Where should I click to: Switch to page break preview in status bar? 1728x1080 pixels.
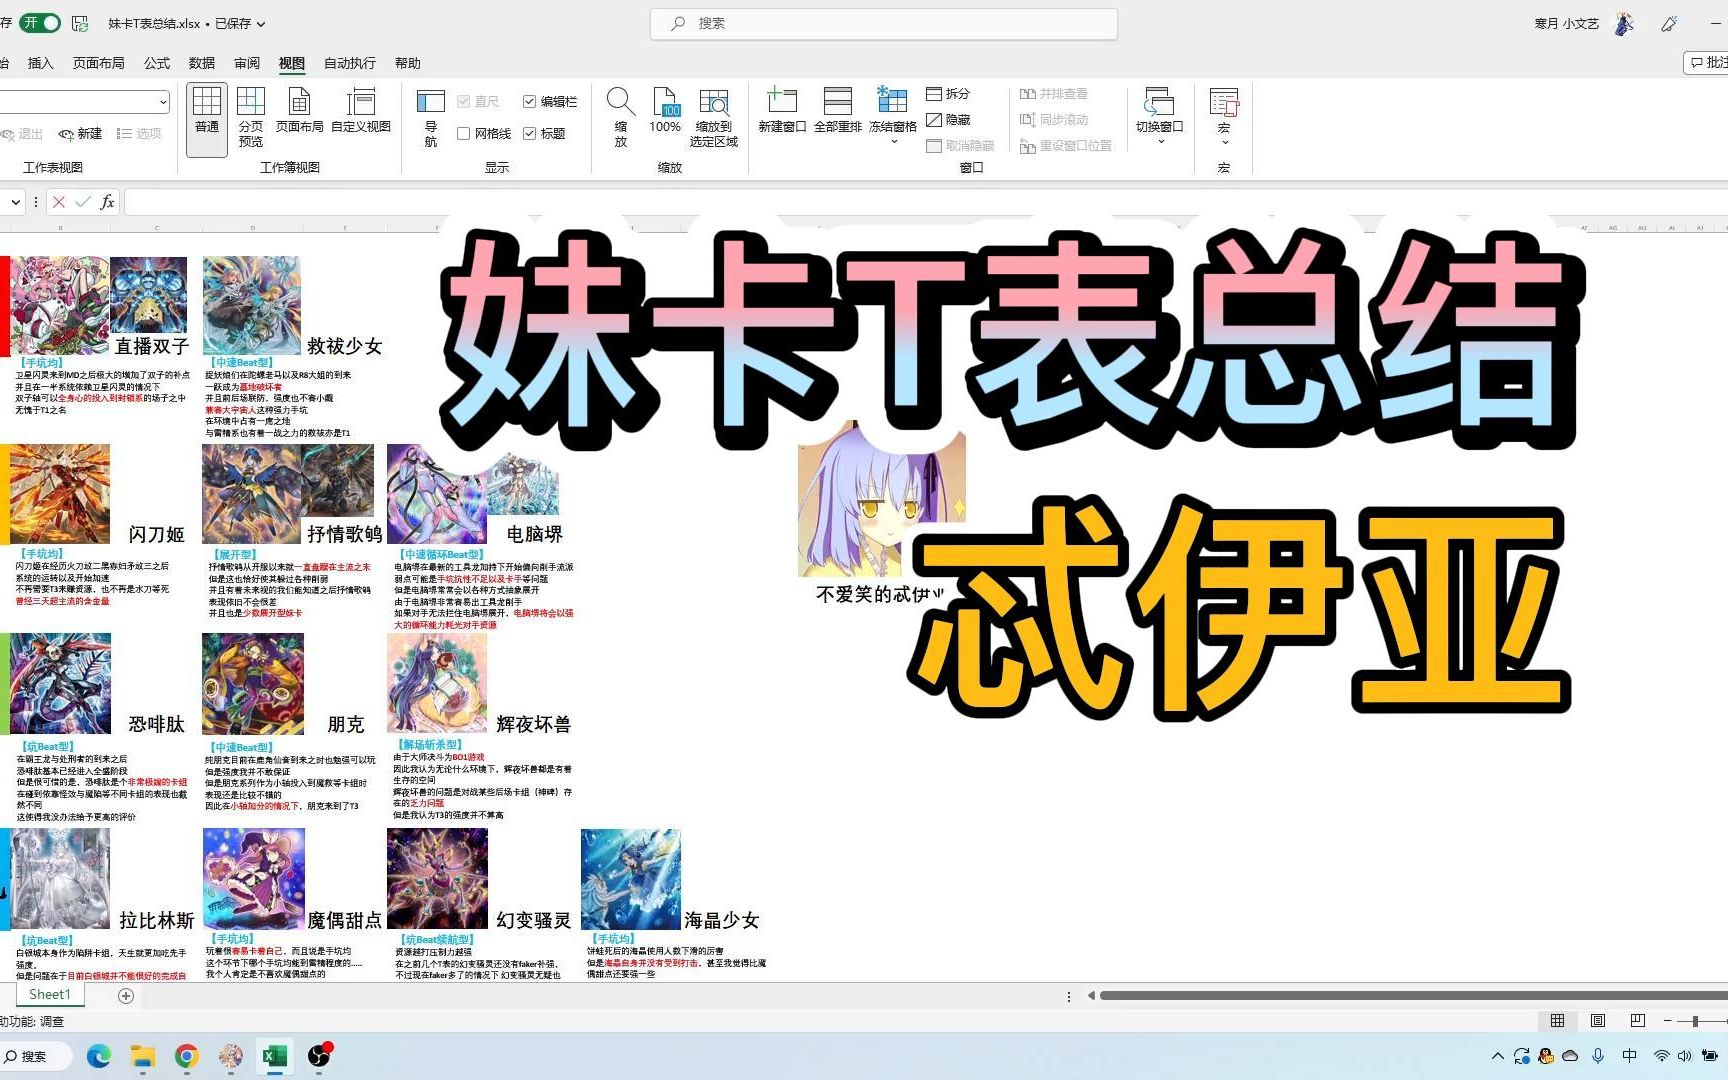[x=1637, y=1021]
